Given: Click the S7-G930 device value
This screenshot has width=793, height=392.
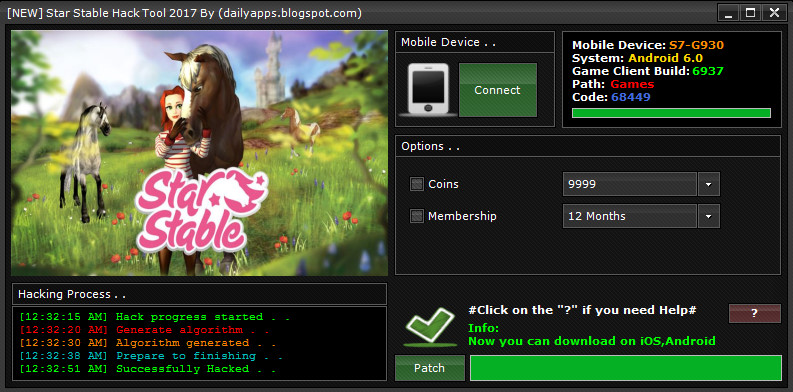Looking at the screenshot, I should (x=696, y=45).
